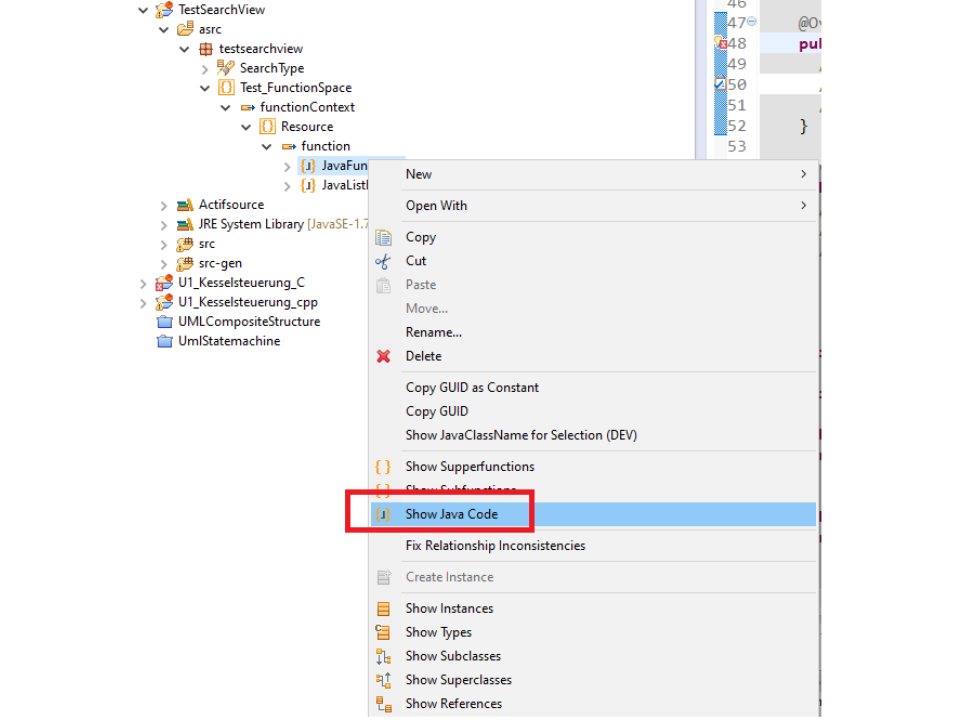Click the red Delete X icon
Viewport: 960px width, 720px height.
tap(383, 356)
